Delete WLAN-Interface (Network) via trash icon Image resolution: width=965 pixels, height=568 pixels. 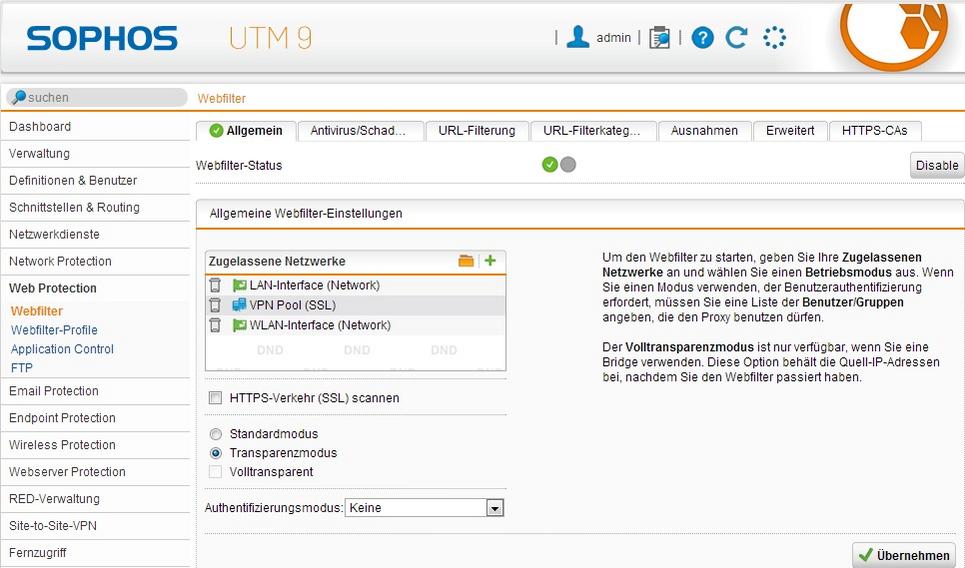tap(215, 325)
